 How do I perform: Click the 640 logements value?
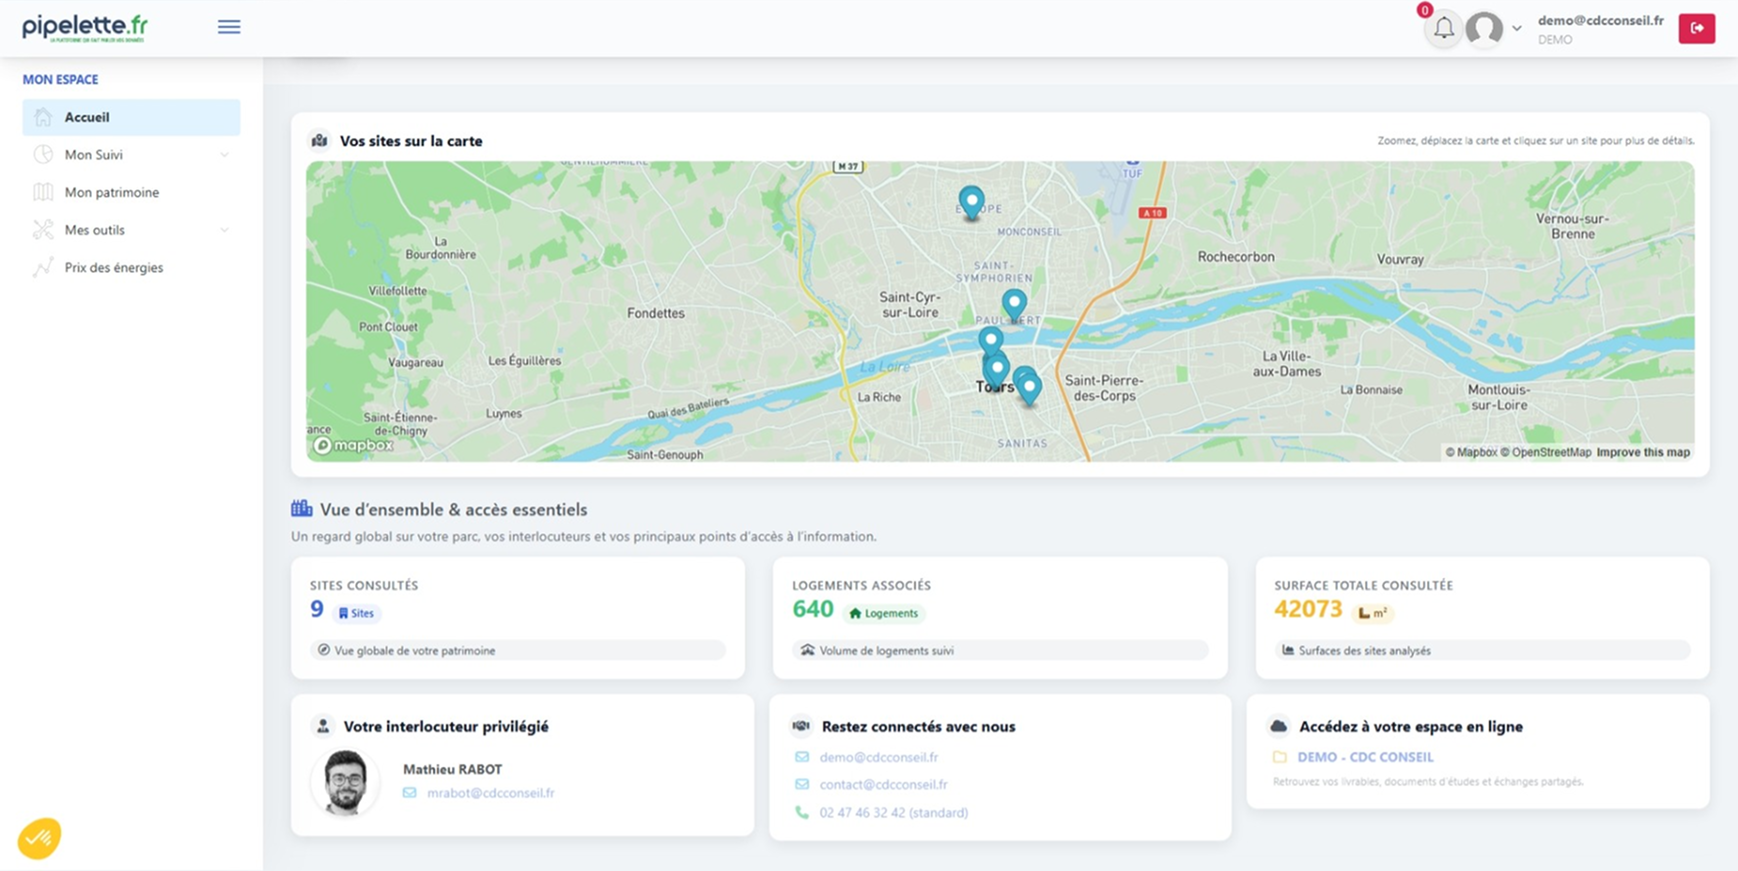point(812,609)
